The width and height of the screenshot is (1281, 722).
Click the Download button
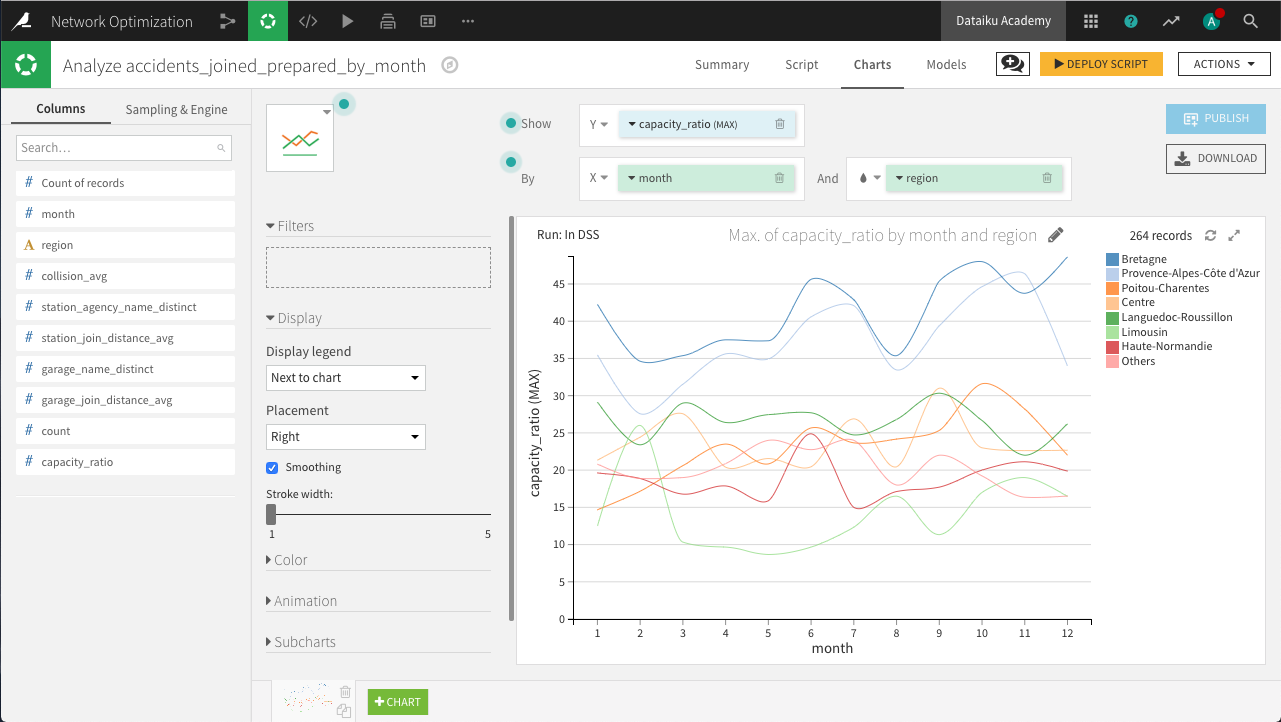tap(1215, 158)
